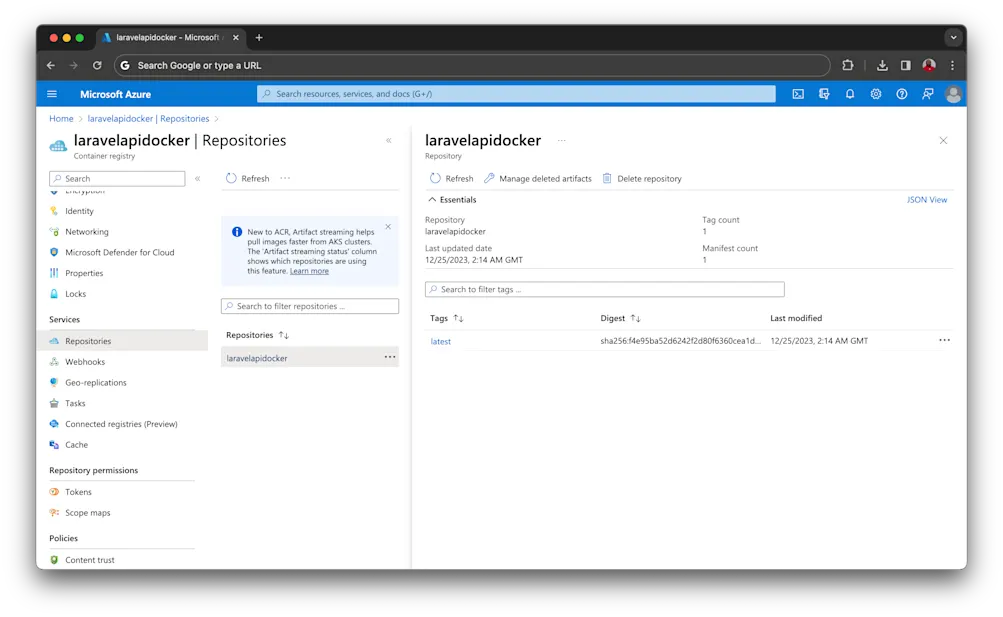
Task: Toggle the browser side panel icon
Action: point(906,65)
